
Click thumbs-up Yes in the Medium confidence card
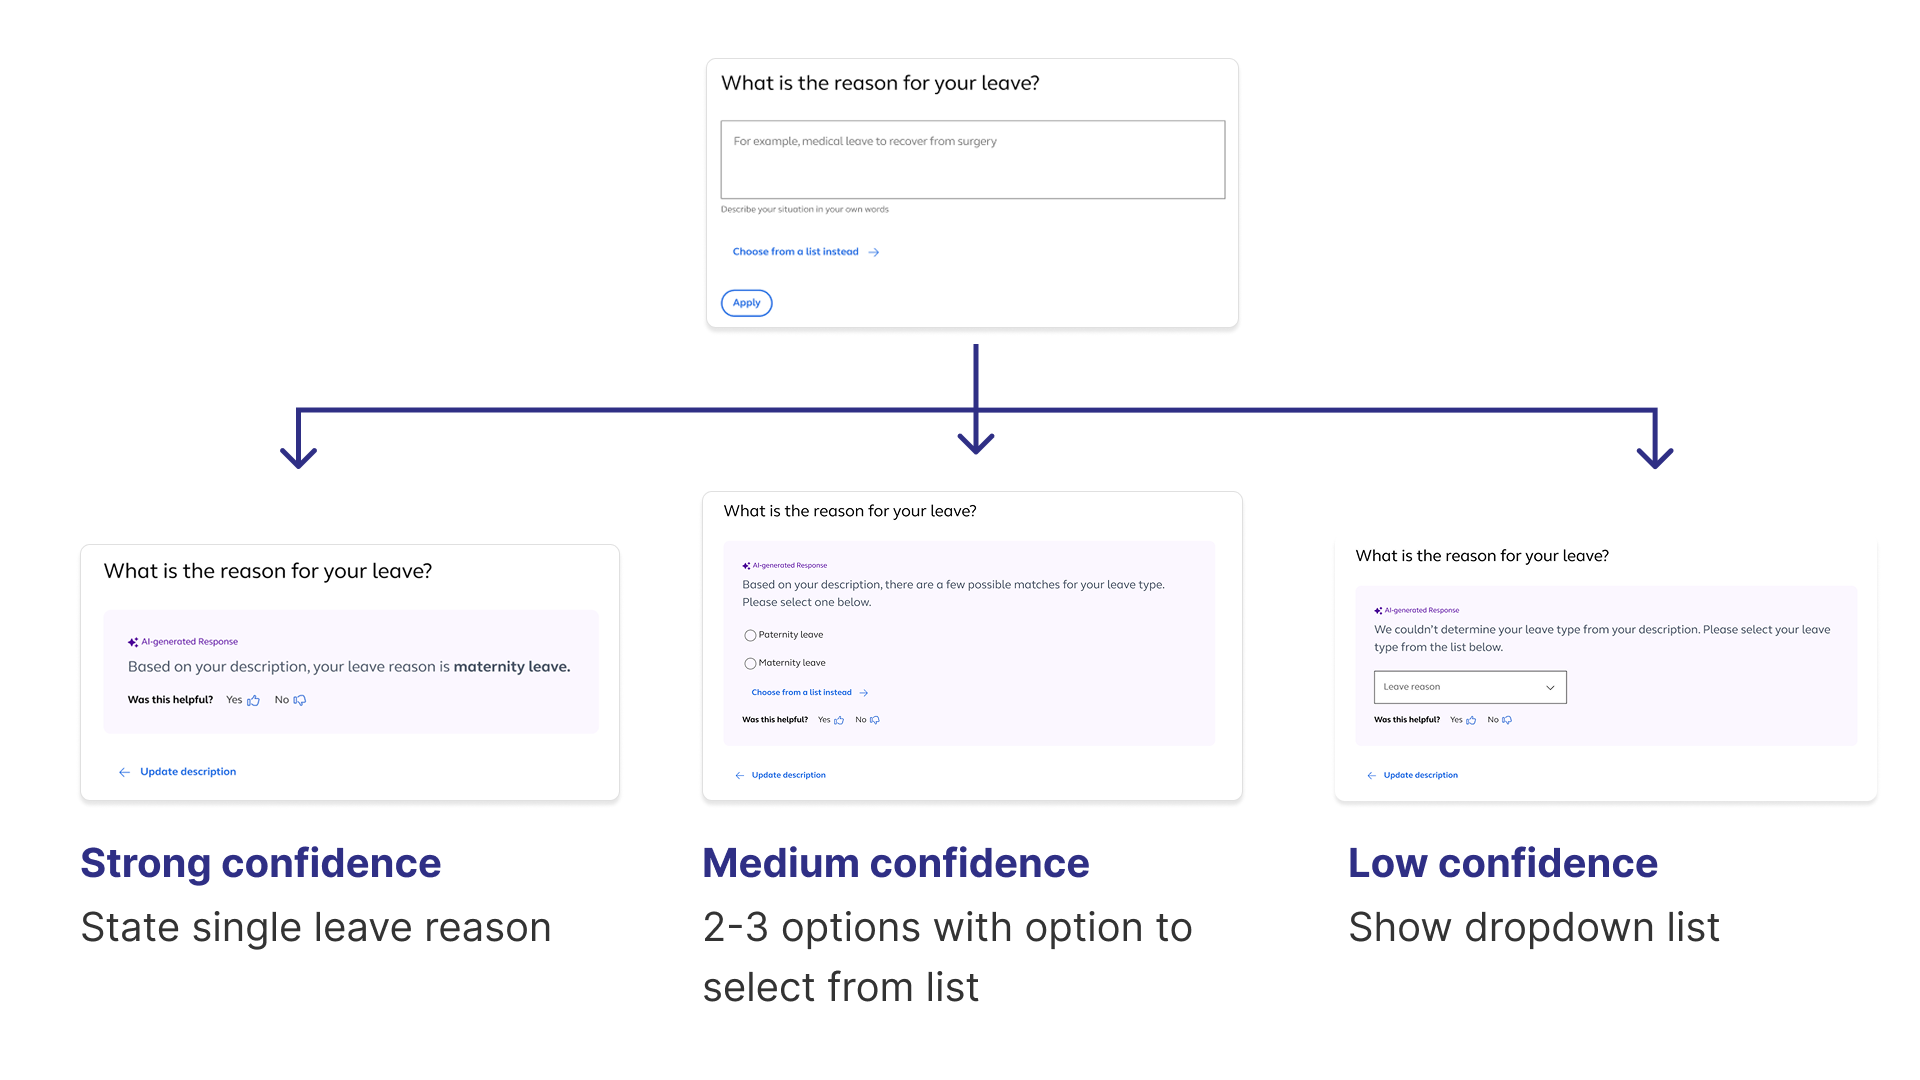coord(831,720)
